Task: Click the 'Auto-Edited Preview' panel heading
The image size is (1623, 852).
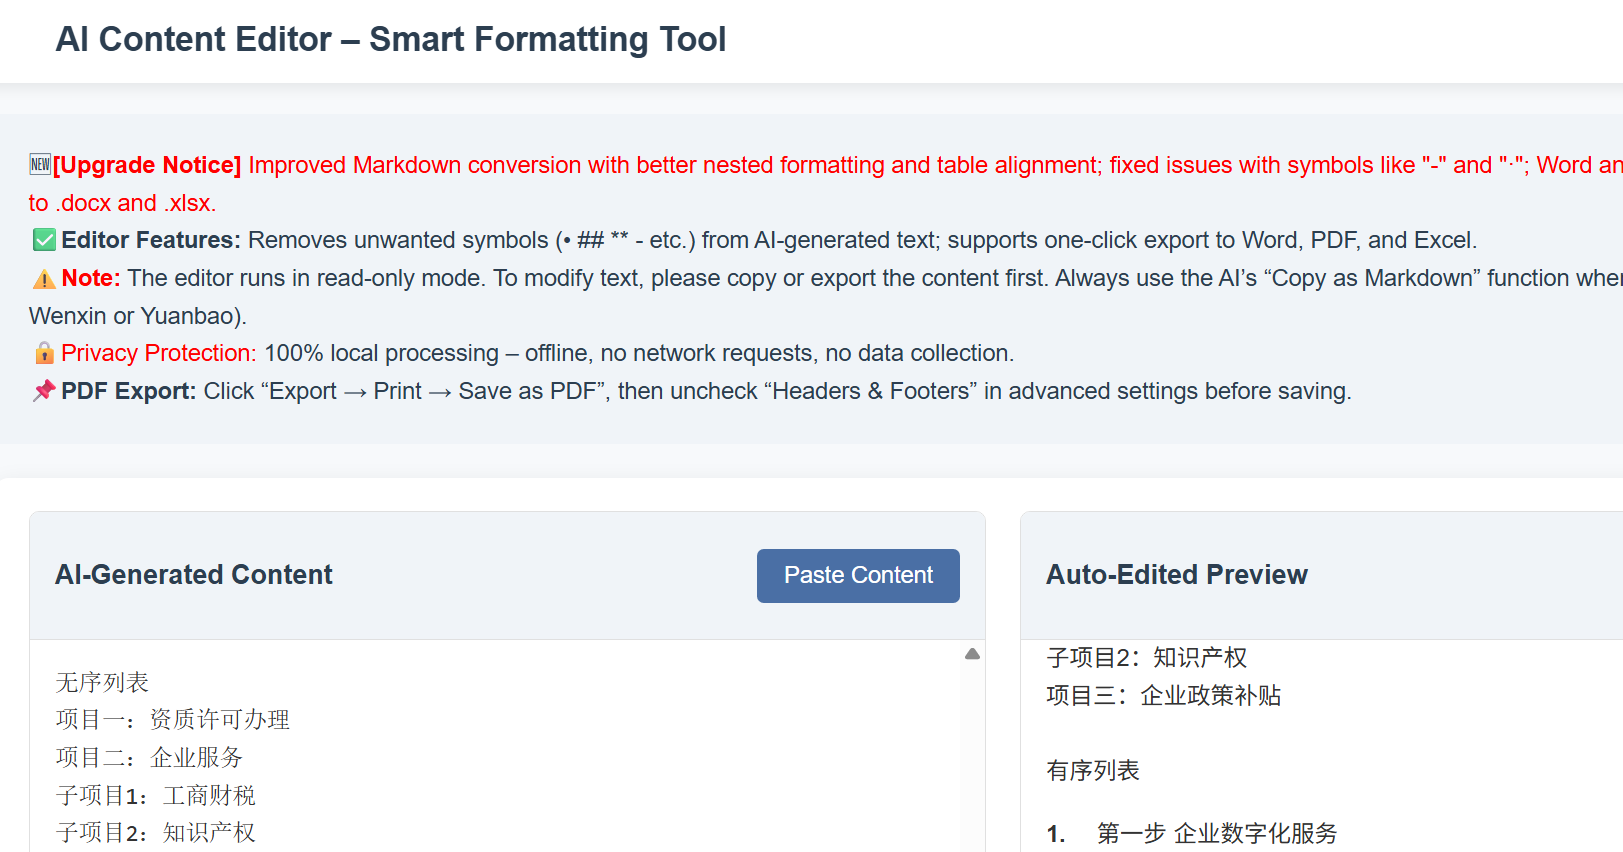Action: coord(1176,575)
